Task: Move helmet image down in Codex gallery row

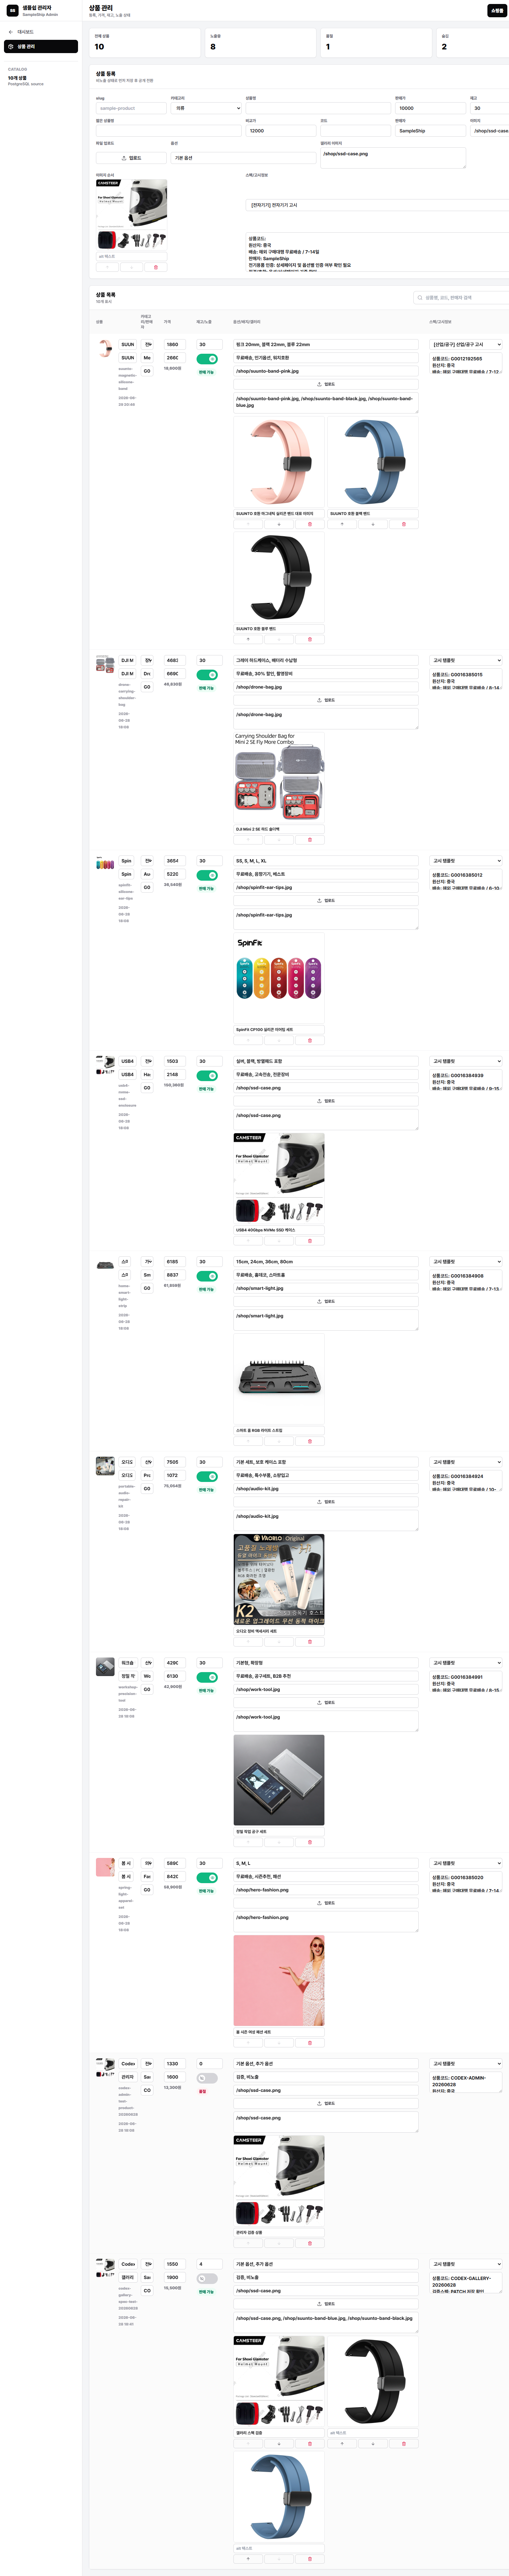Action: 279,2444
